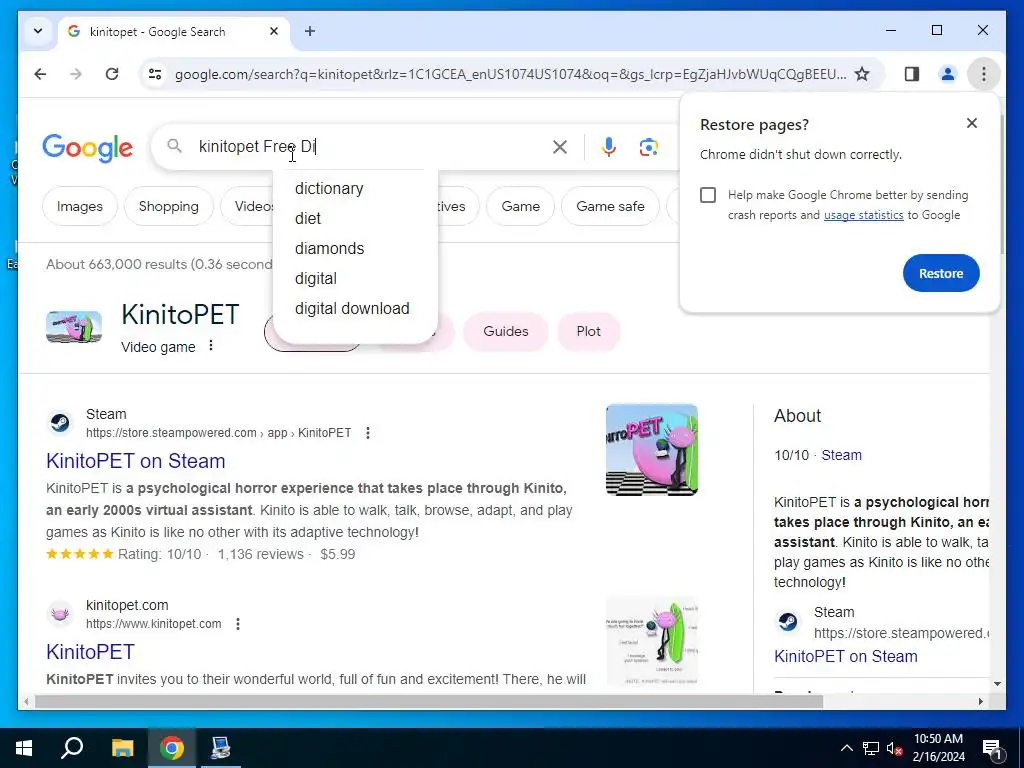Close the kinitopet Google Search tab

pos(274,31)
